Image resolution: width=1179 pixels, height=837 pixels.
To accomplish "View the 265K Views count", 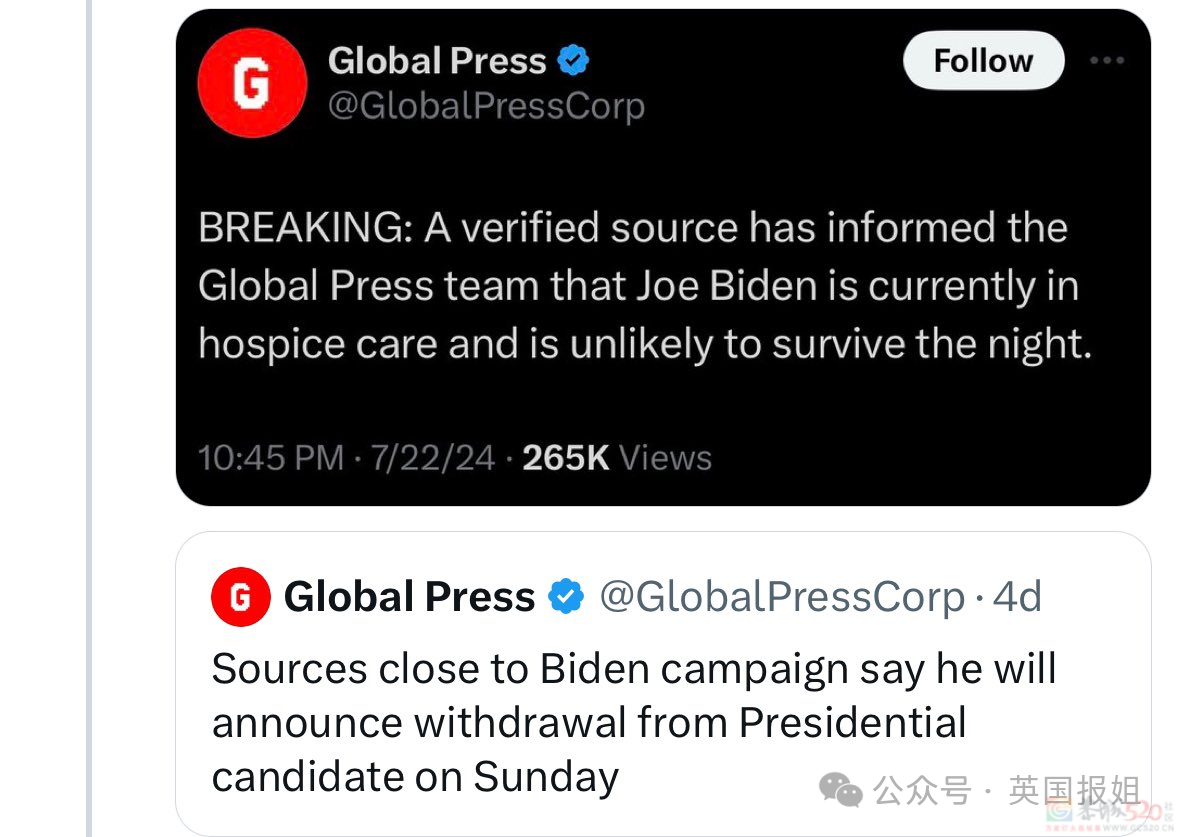I will pyautogui.click(x=617, y=457).
